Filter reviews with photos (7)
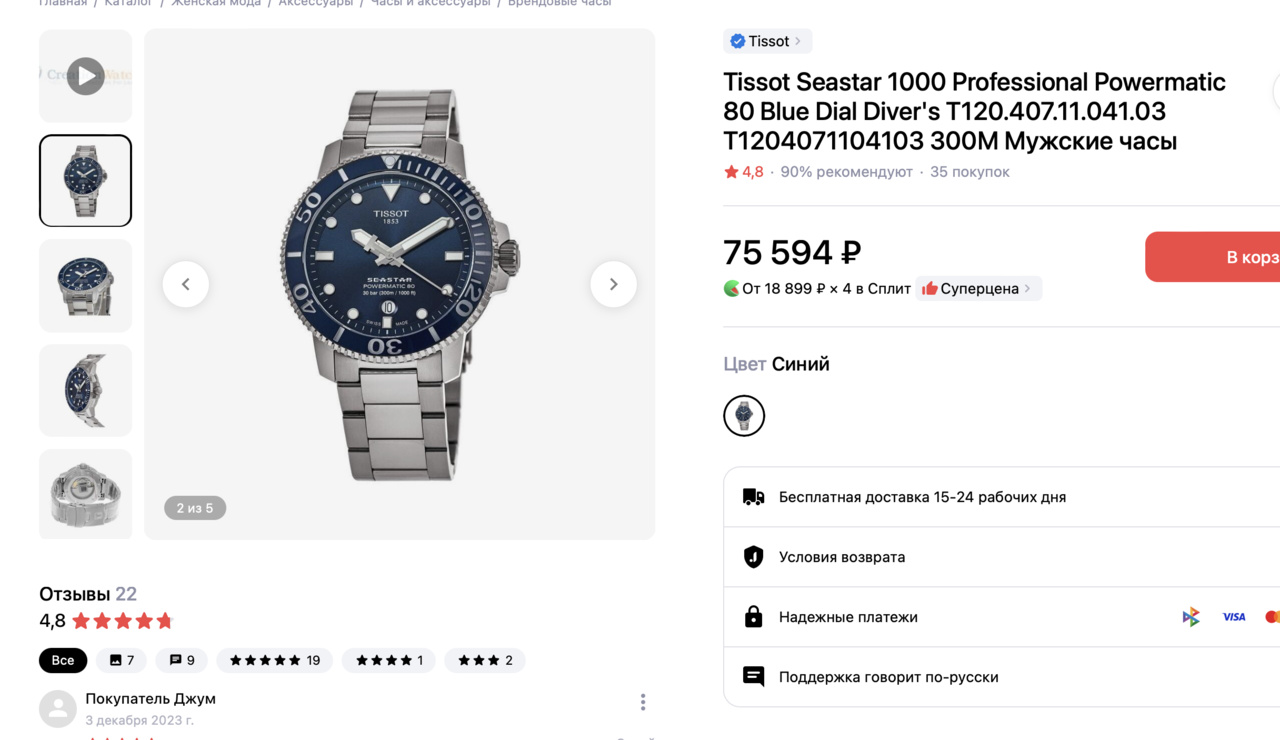 (x=122, y=660)
